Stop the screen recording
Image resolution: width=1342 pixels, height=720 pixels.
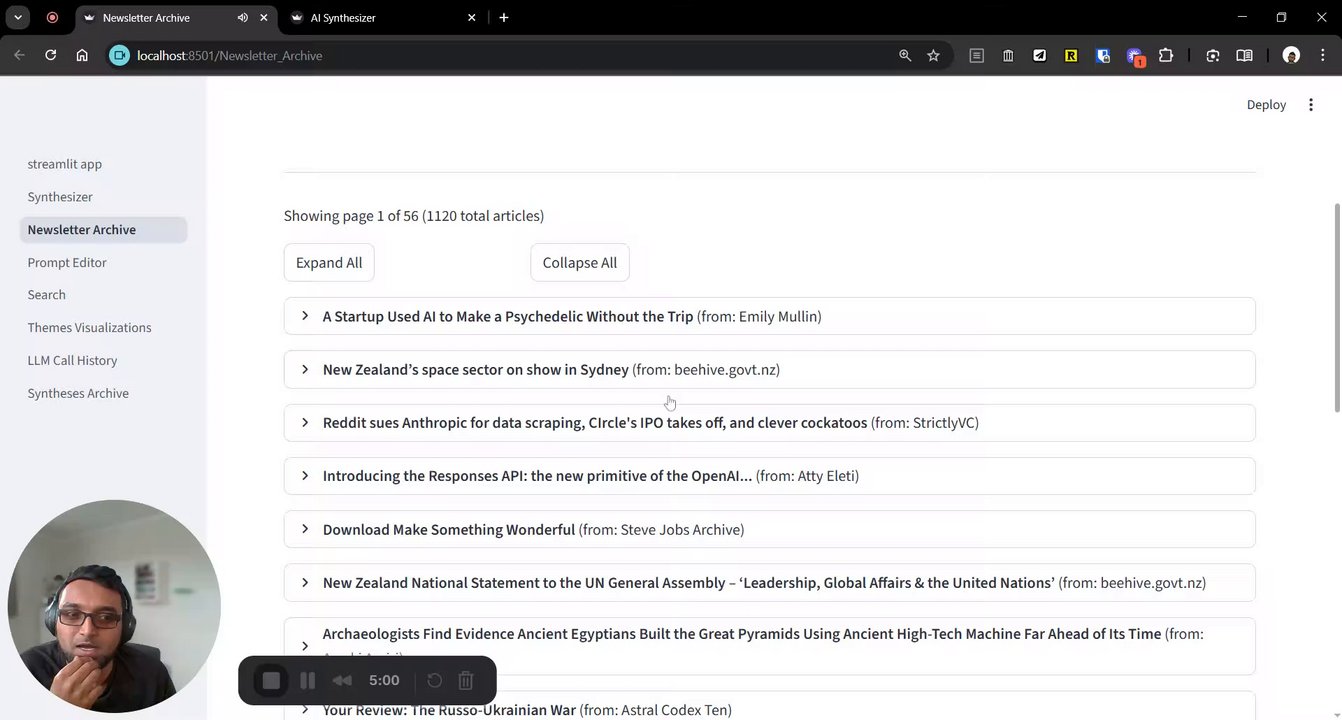click(271, 681)
